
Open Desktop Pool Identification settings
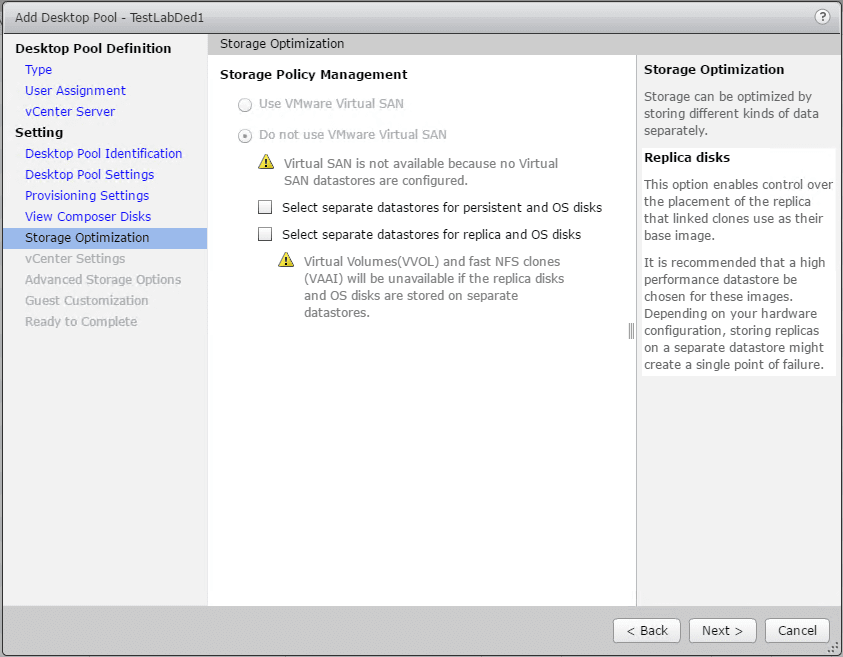coord(103,154)
